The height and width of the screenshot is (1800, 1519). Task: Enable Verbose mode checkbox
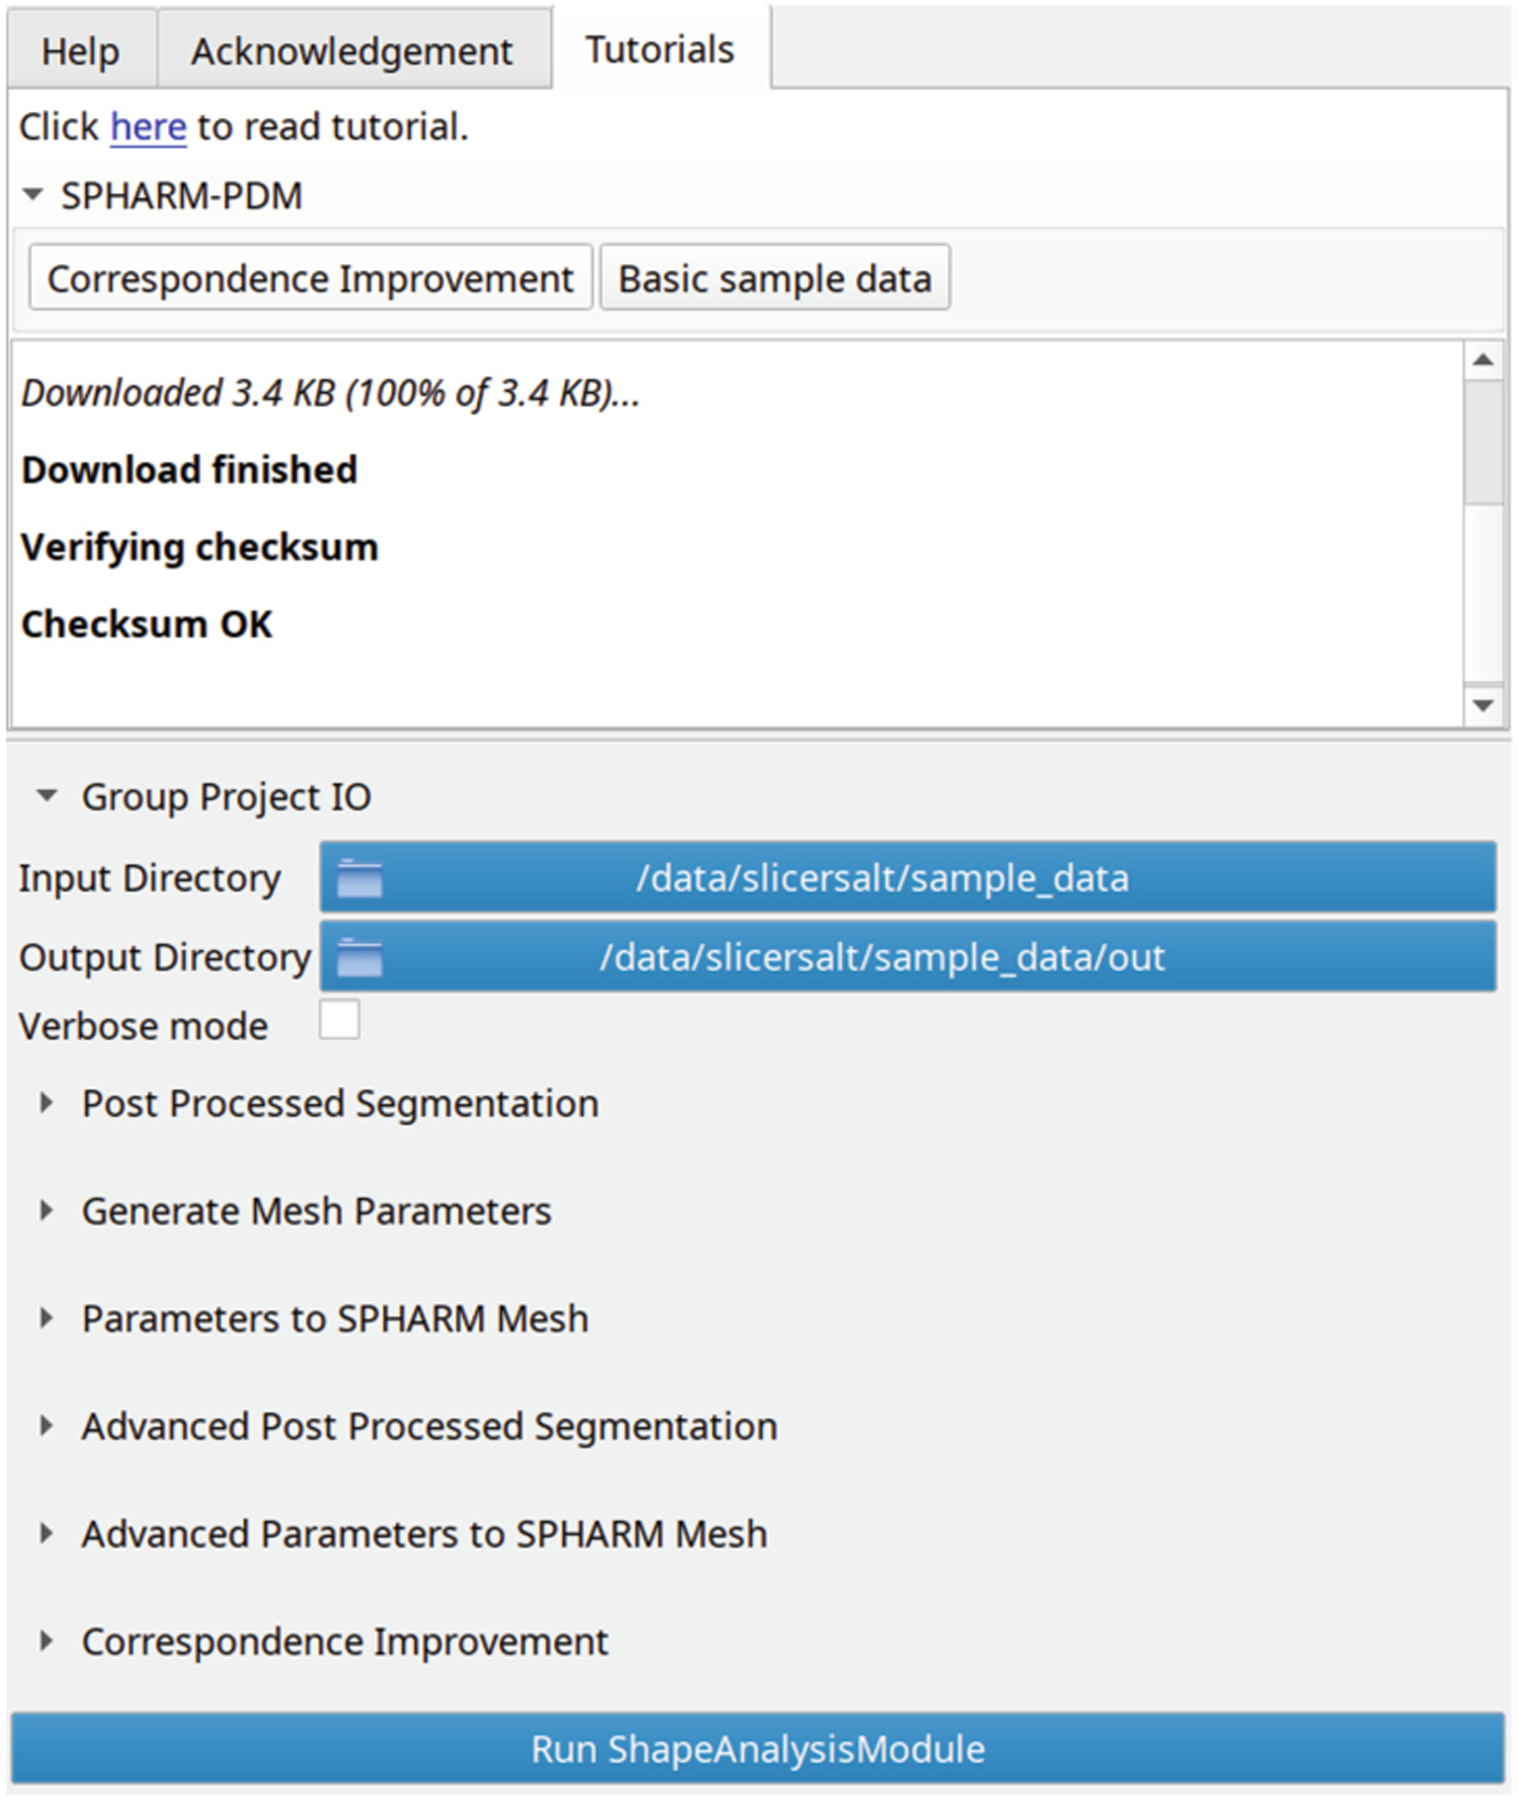(340, 1021)
